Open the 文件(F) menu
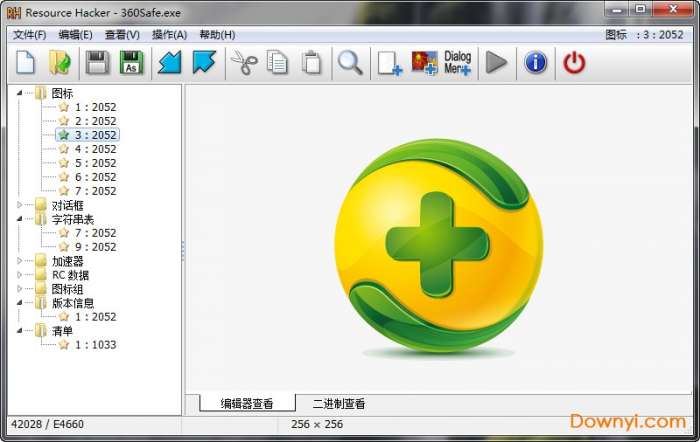 click(x=29, y=35)
